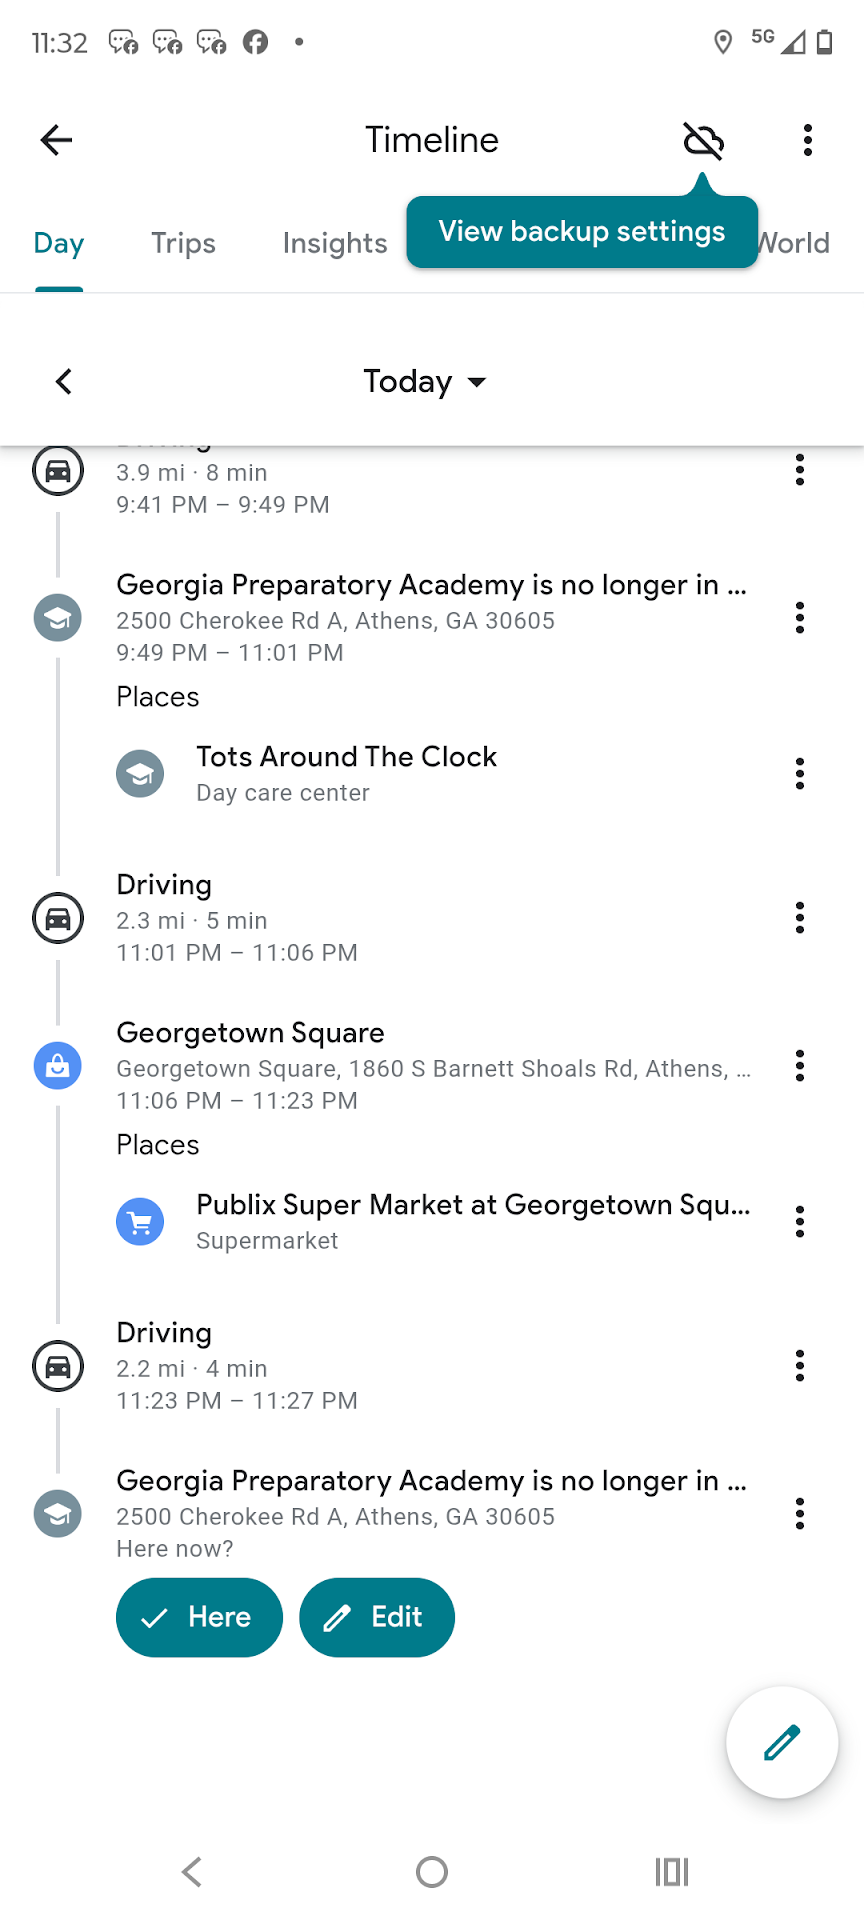This screenshot has height=1920, width=864.
Task: Go back using the top-left arrow
Action: 56,140
